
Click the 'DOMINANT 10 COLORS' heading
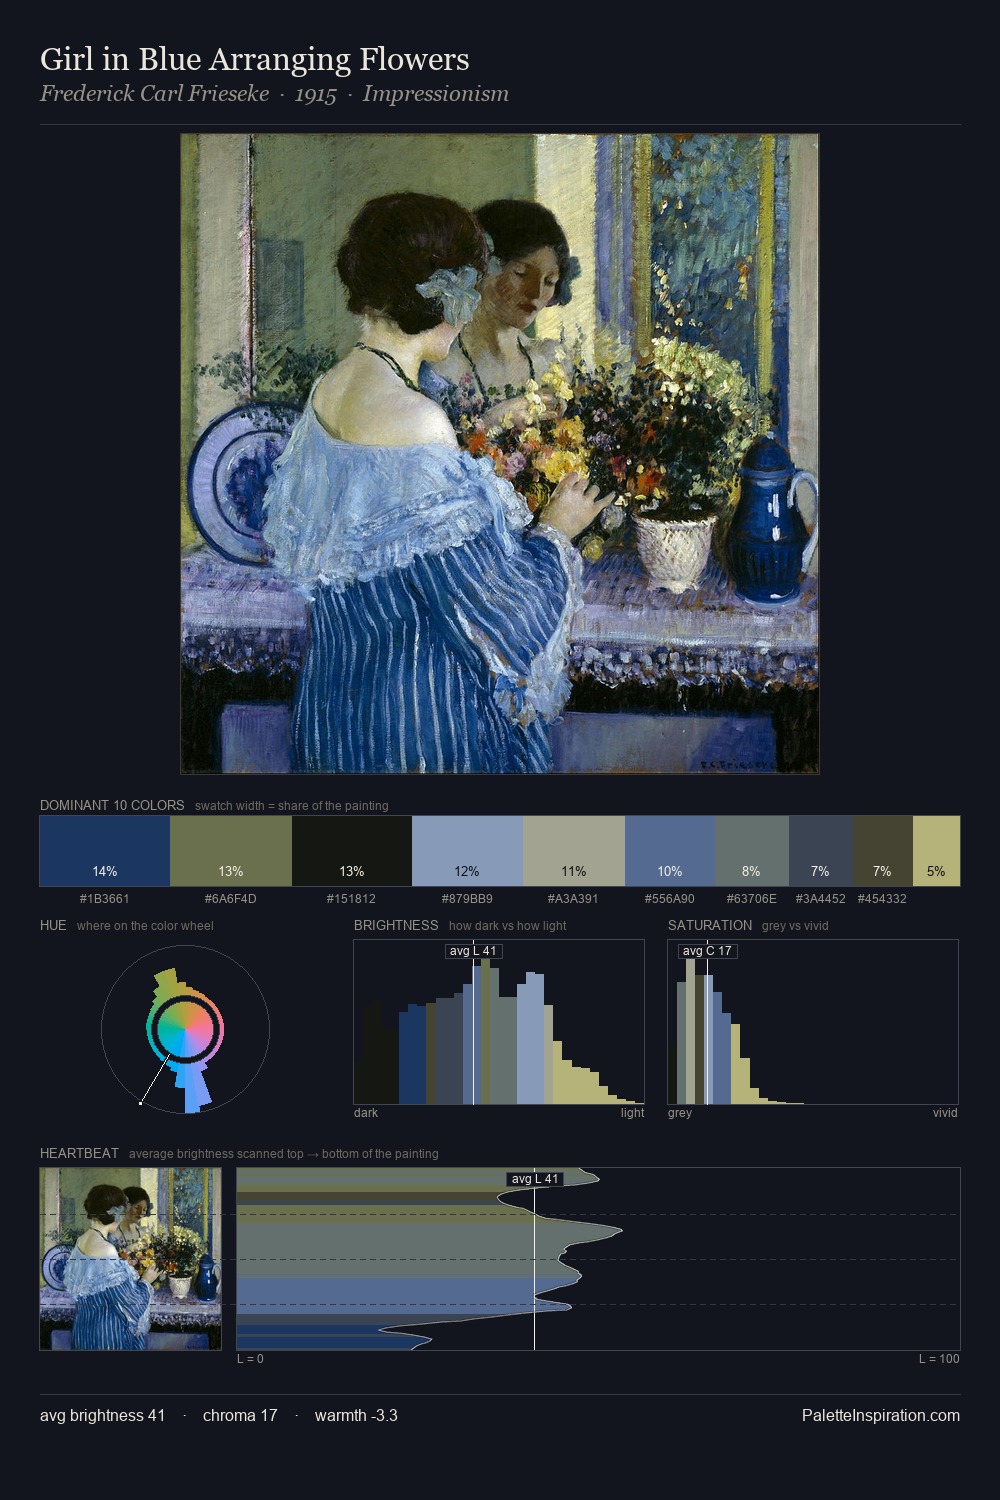(112, 805)
